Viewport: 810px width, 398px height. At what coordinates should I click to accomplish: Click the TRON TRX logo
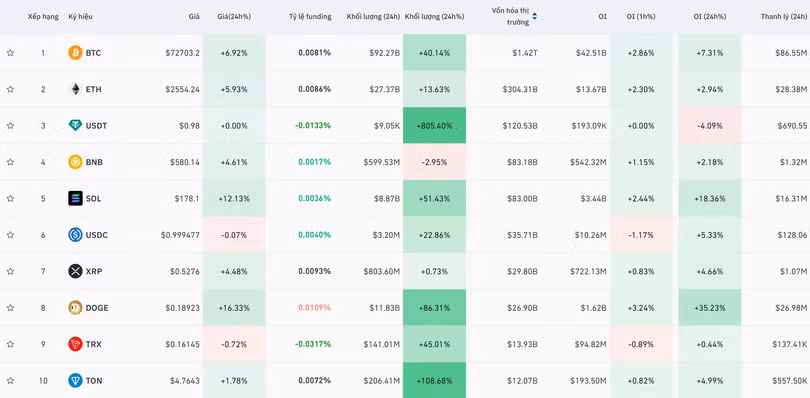(75, 344)
